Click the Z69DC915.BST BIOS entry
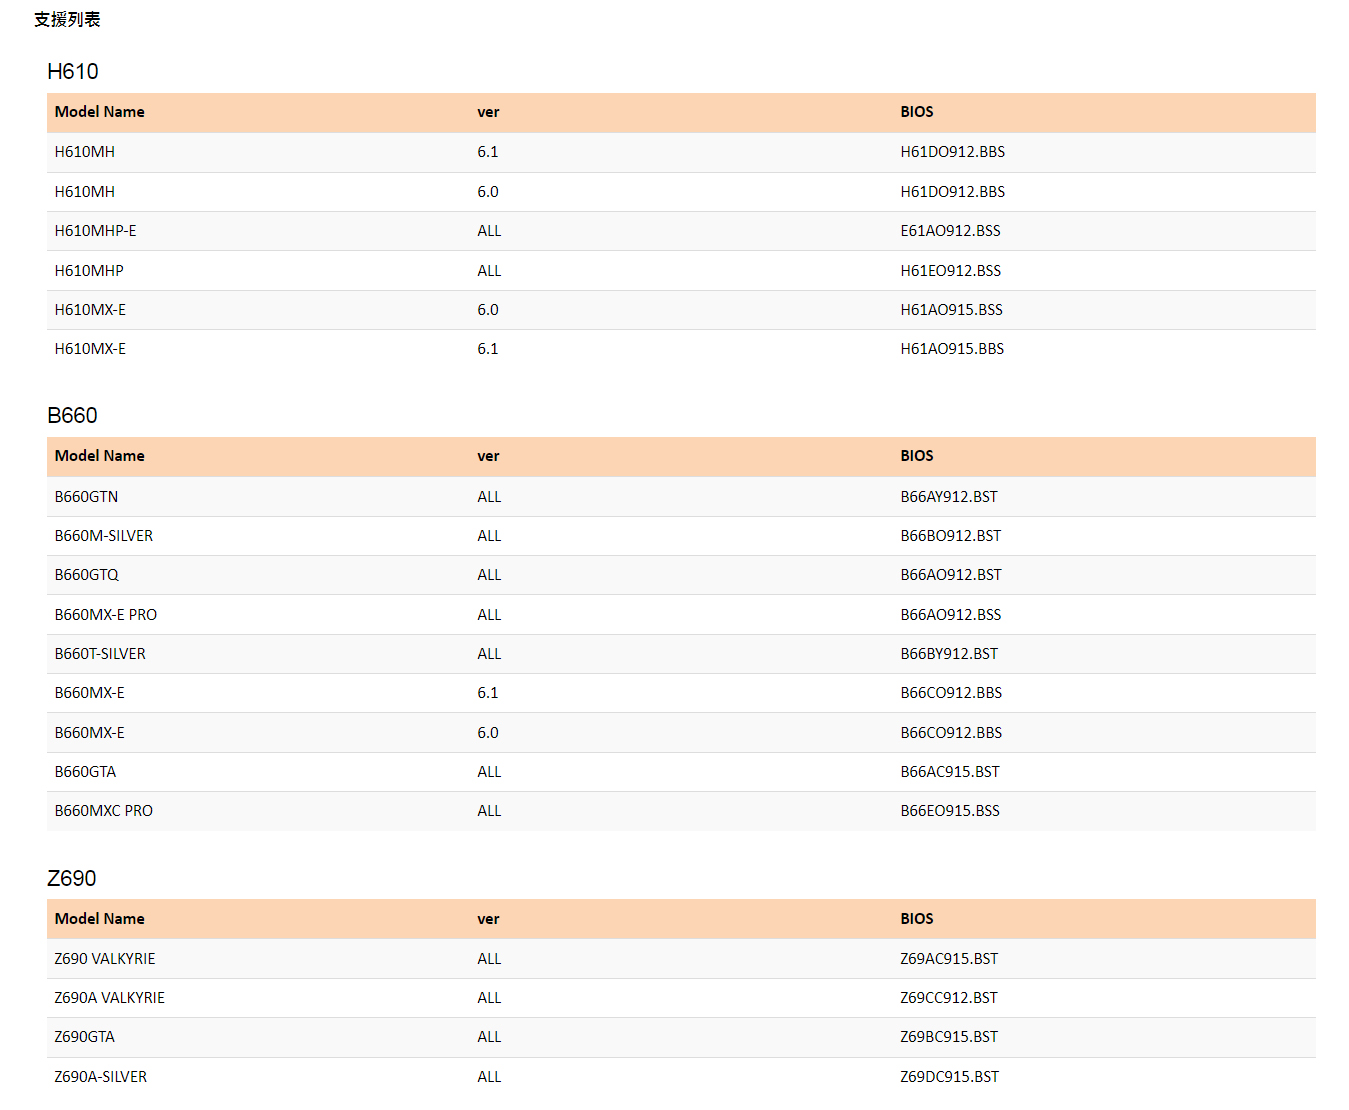 pos(949,1077)
